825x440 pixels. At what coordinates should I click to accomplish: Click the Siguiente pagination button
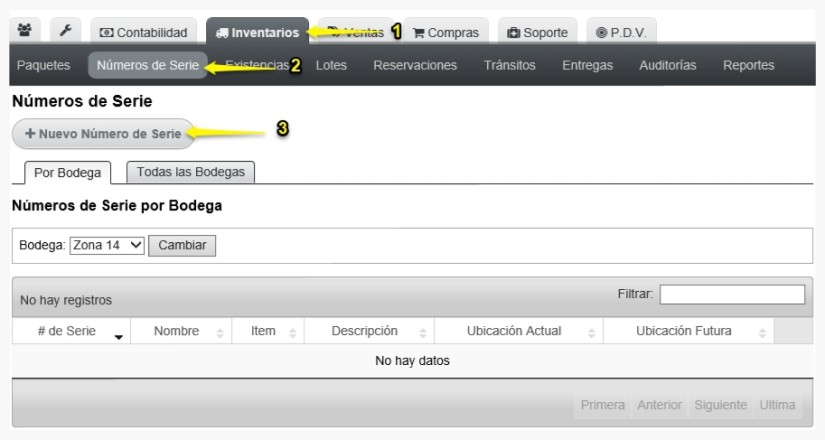click(720, 405)
